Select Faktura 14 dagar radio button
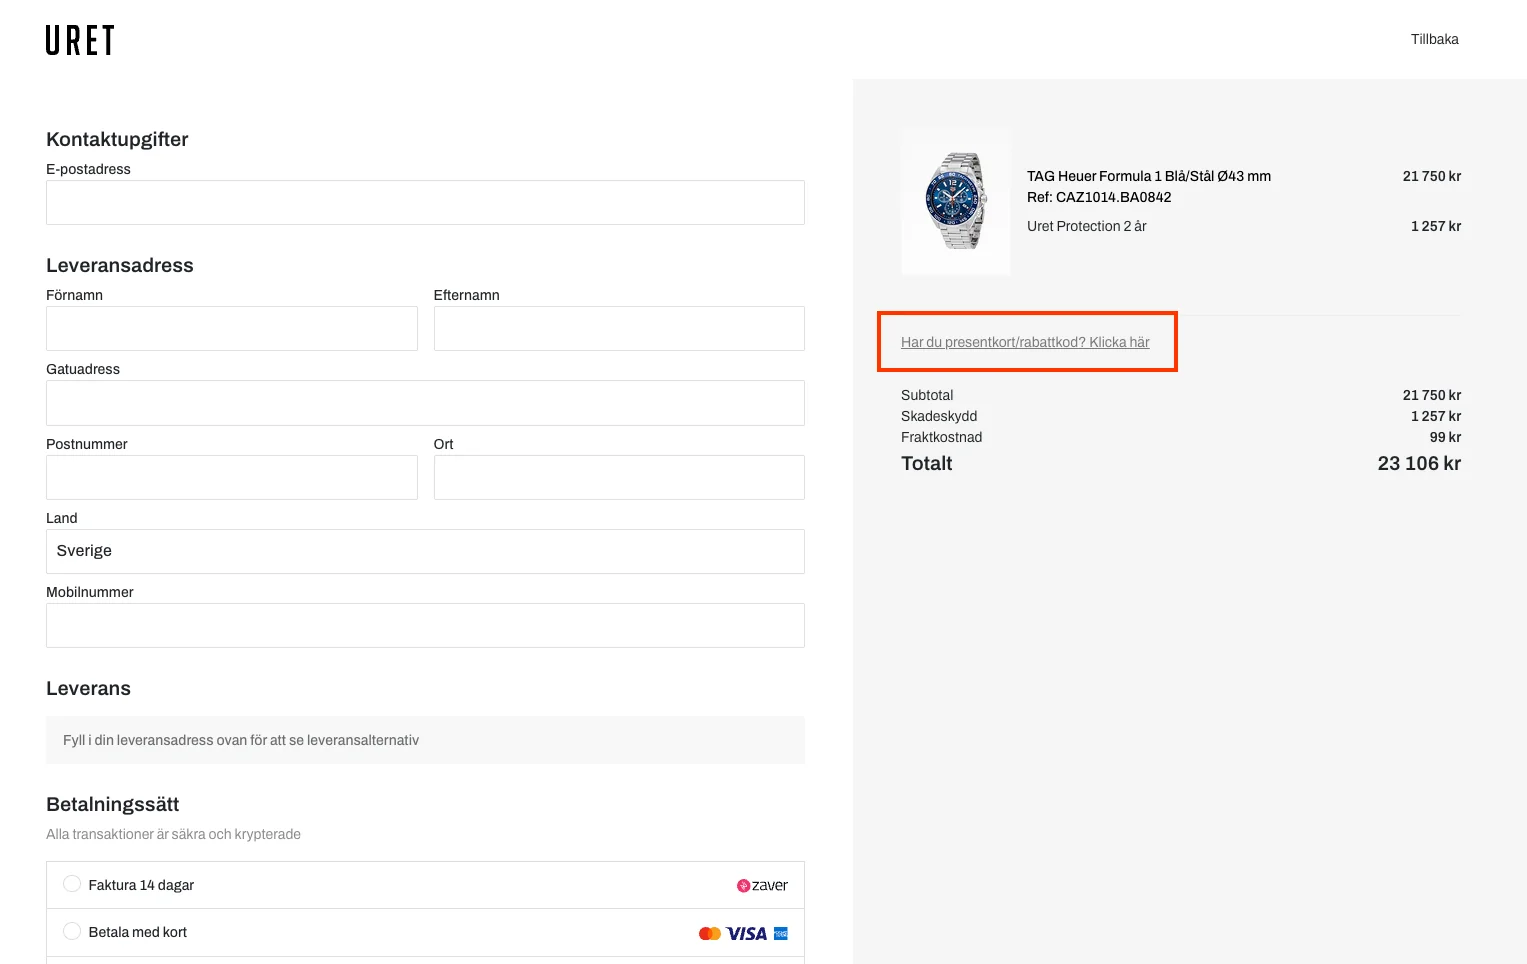This screenshot has width=1527, height=964. click(x=72, y=884)
